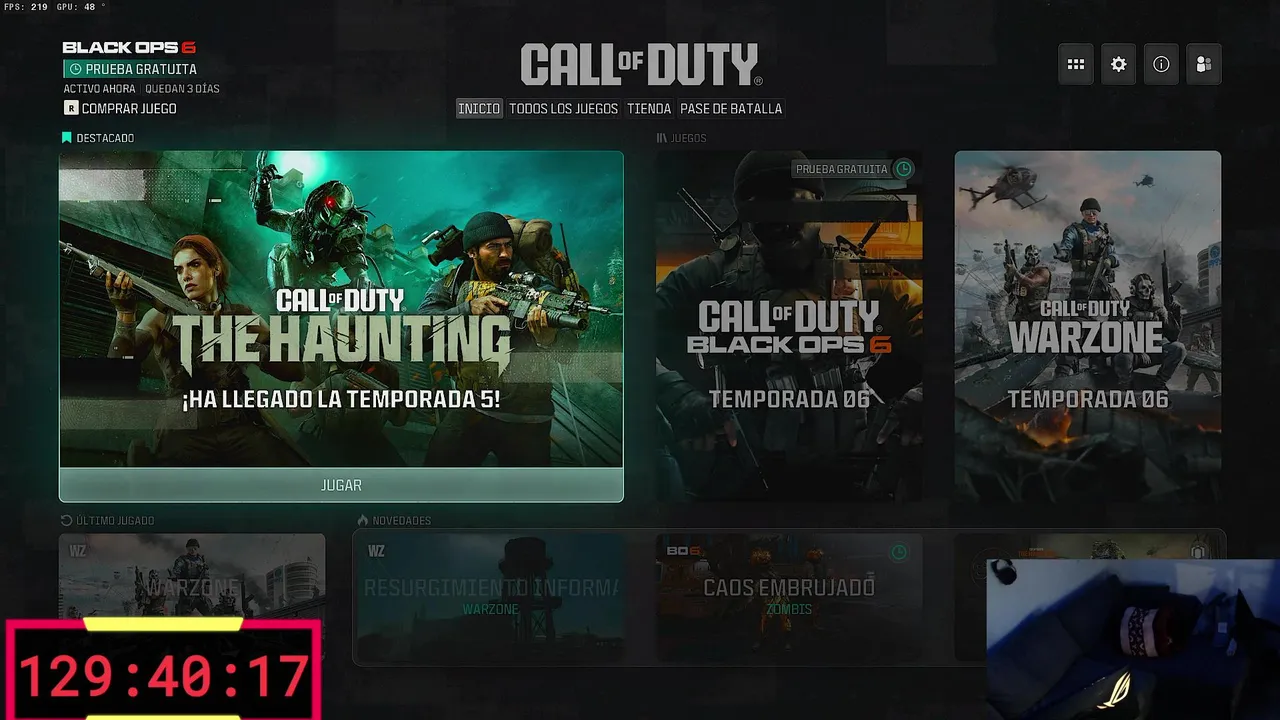
Task: Click the clock icon on Black Ops 6 tile
Action: [x=903, y=169]
